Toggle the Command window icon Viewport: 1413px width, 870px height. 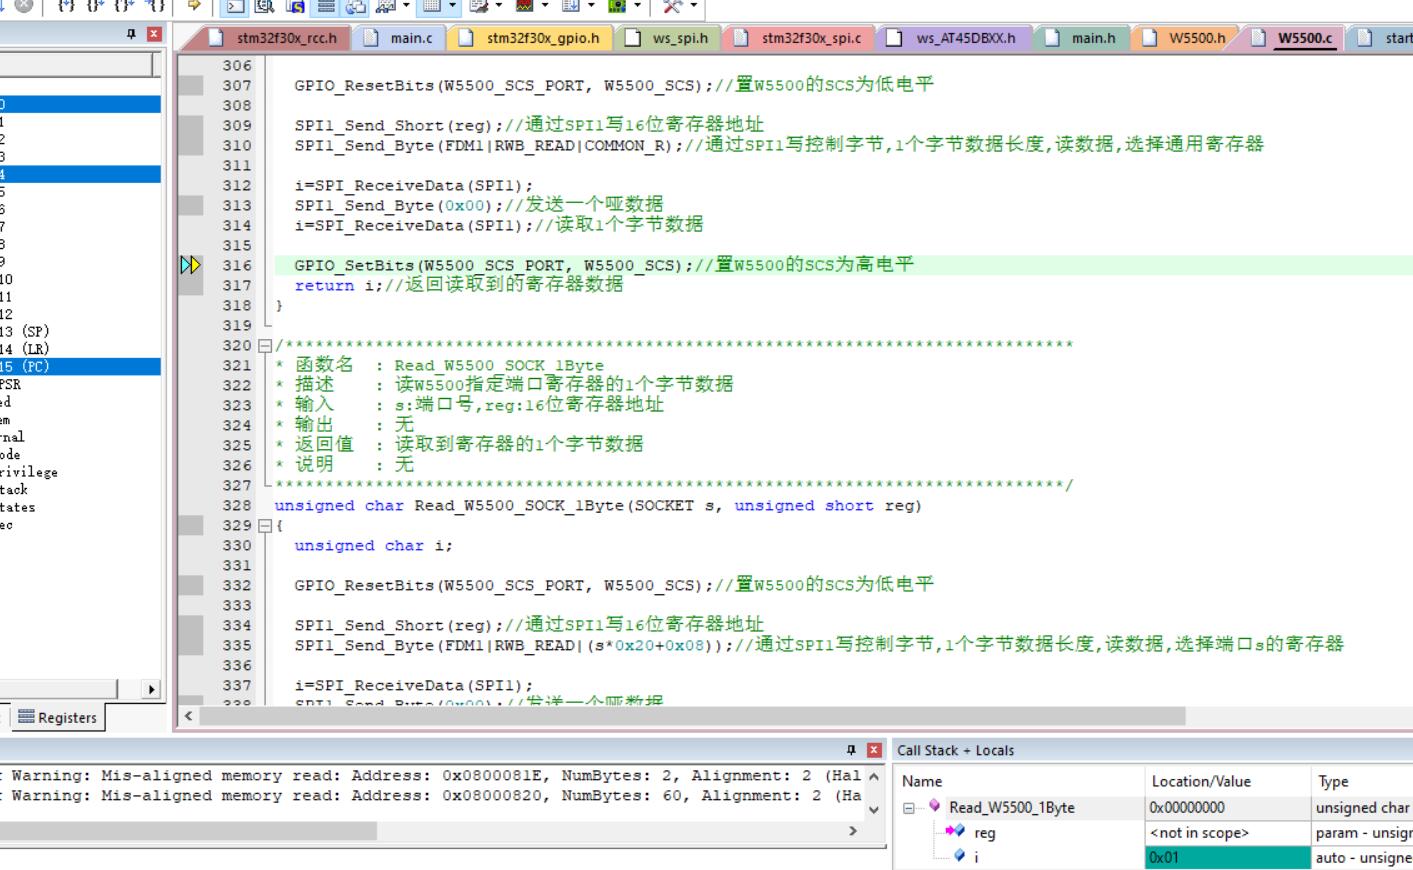(x=234, y=7)
